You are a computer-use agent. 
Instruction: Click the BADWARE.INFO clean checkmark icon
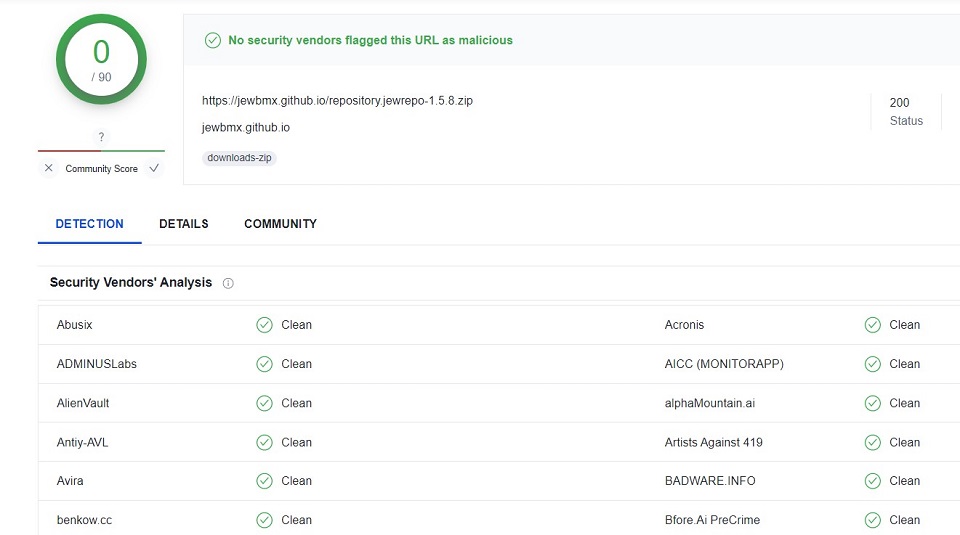click(872, 481)
